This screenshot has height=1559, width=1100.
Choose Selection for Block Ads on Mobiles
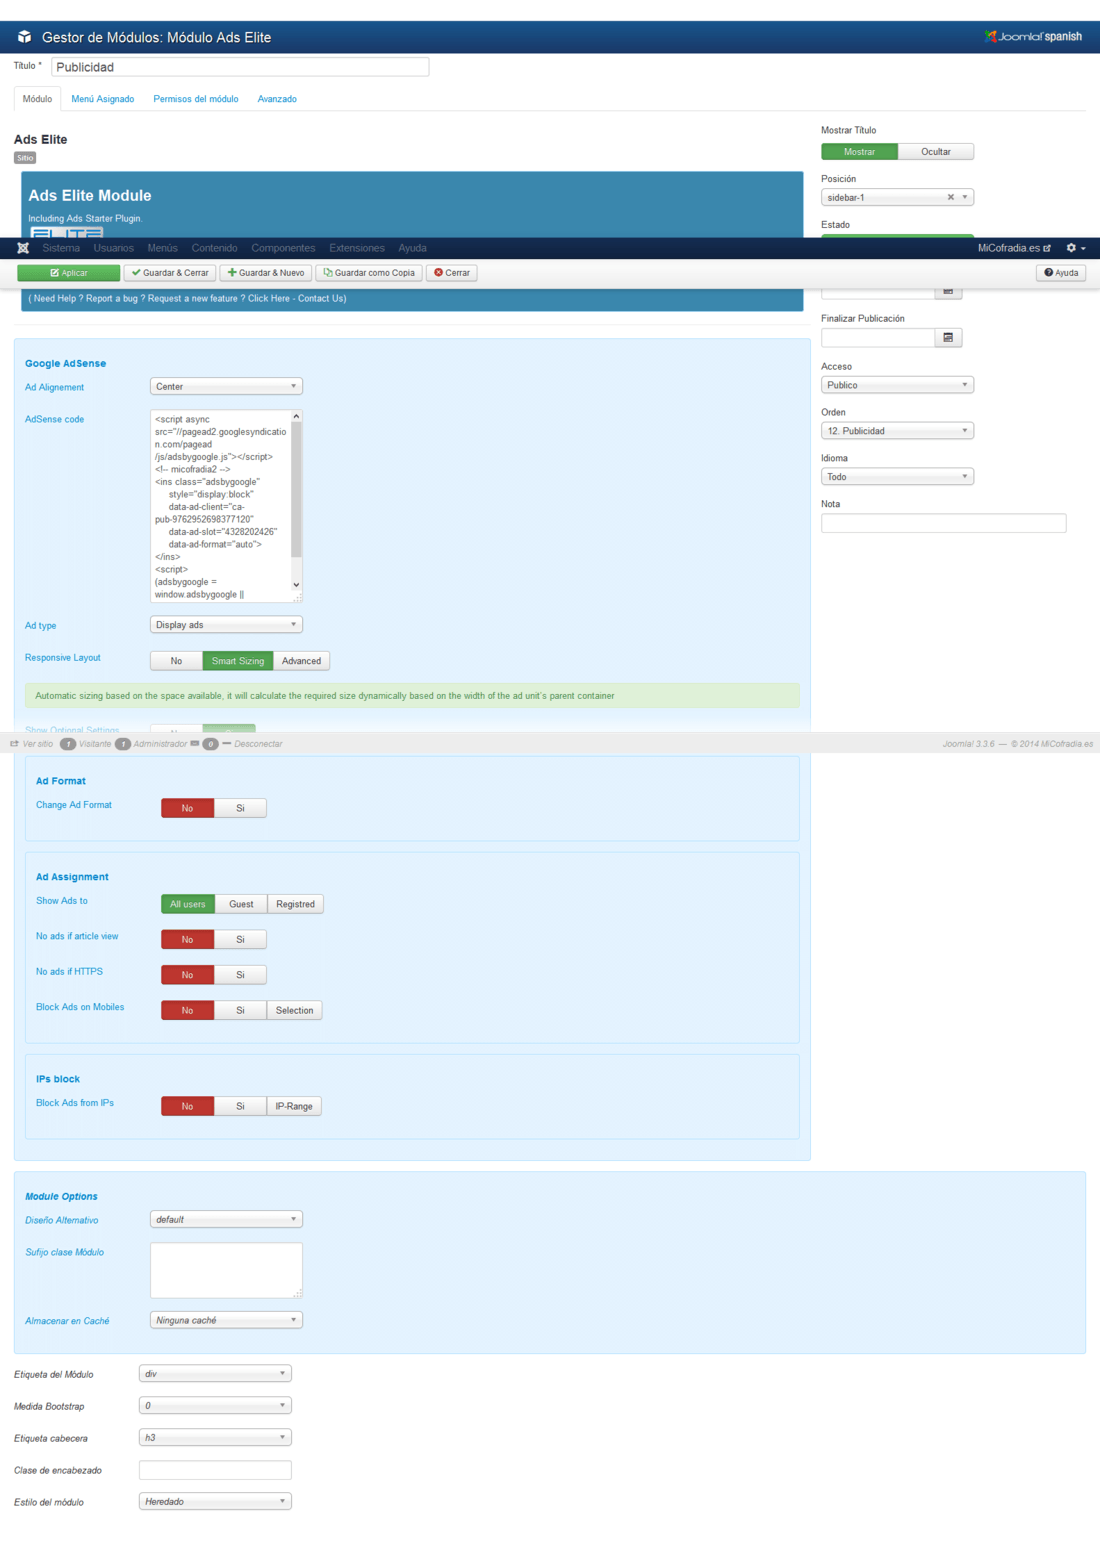pyautogui.click(x=294, y=1010)
